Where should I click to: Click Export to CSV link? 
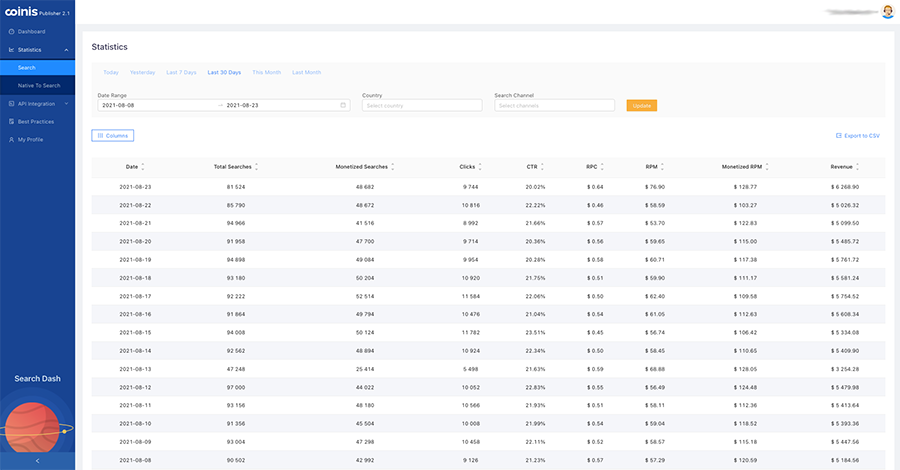pyautogui.click(x=858, y=135)
